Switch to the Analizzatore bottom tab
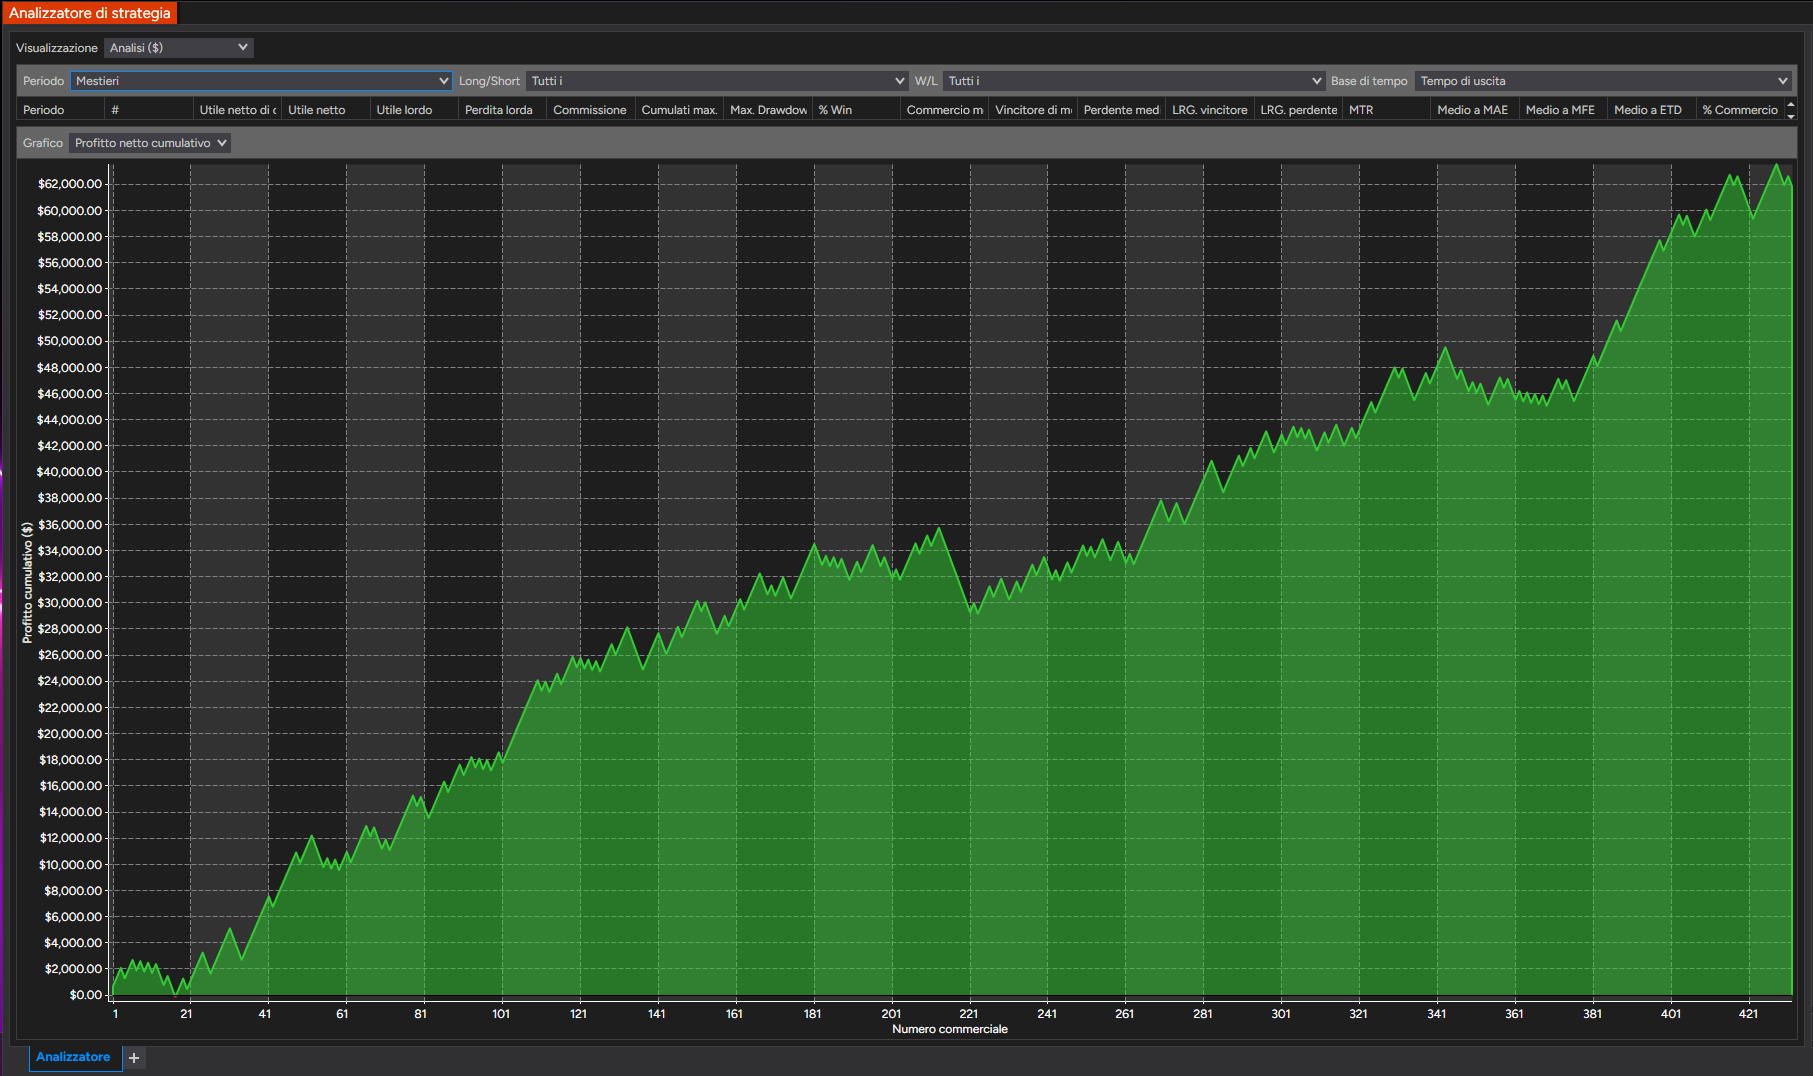Image resolution: width=1813 pixels, height=1076 pixels. tap(73, 1057)
